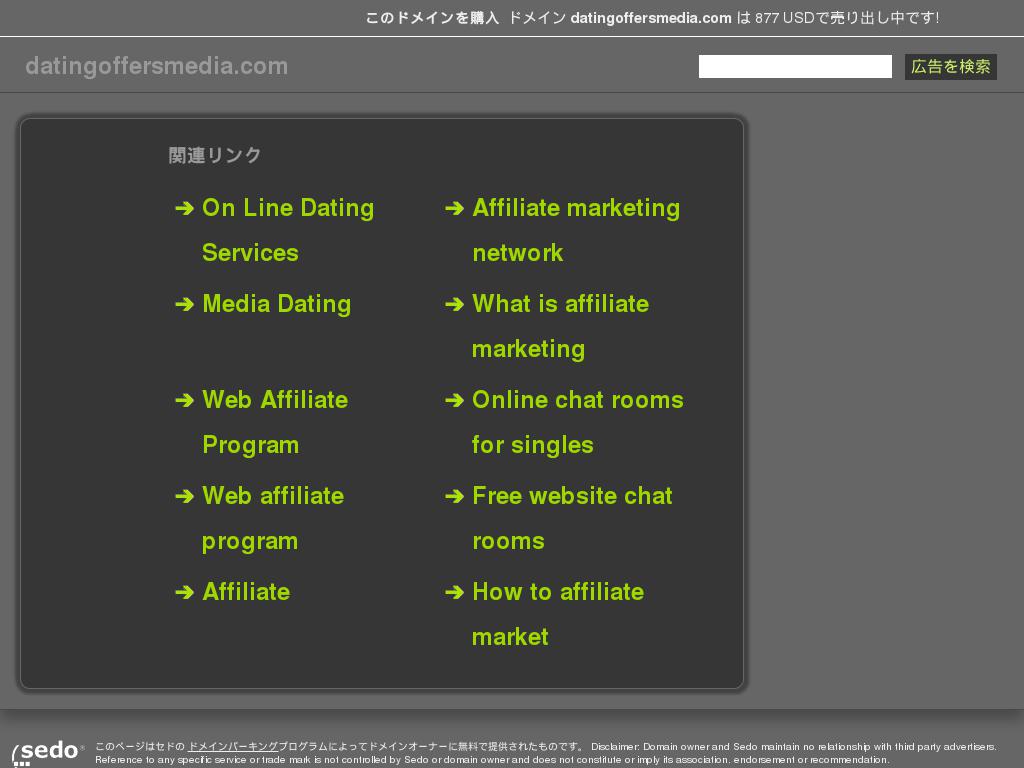
Task: Click the arrow icon beside single-word Affiliate link
Action: click(x=185, y=592)
